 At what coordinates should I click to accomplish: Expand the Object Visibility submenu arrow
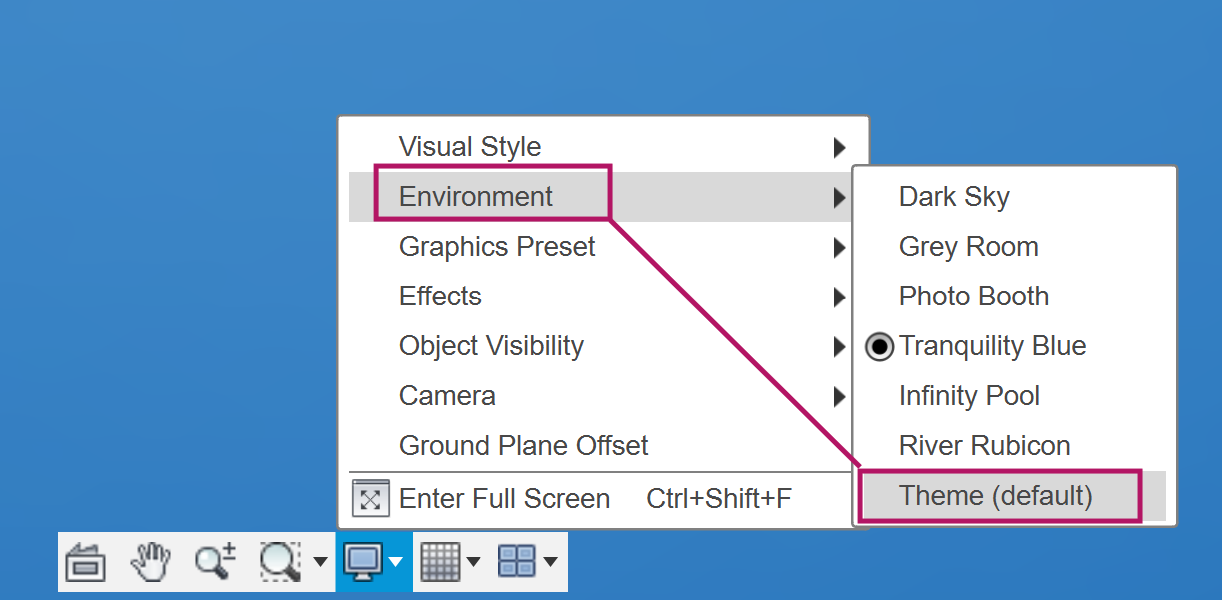click(840, 347)
